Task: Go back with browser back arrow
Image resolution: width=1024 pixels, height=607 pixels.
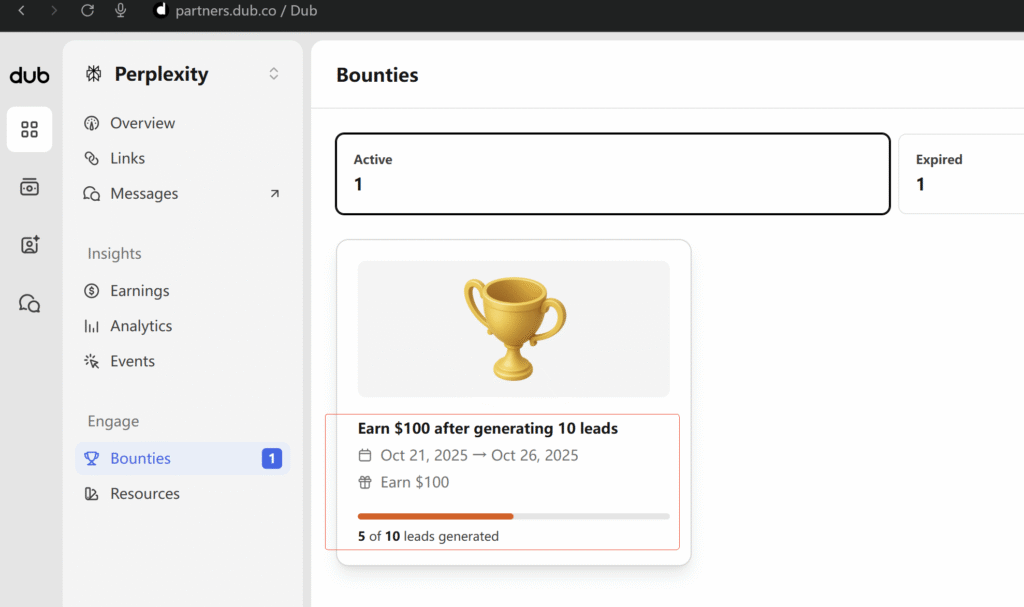Action: click(x=22, y=11)
